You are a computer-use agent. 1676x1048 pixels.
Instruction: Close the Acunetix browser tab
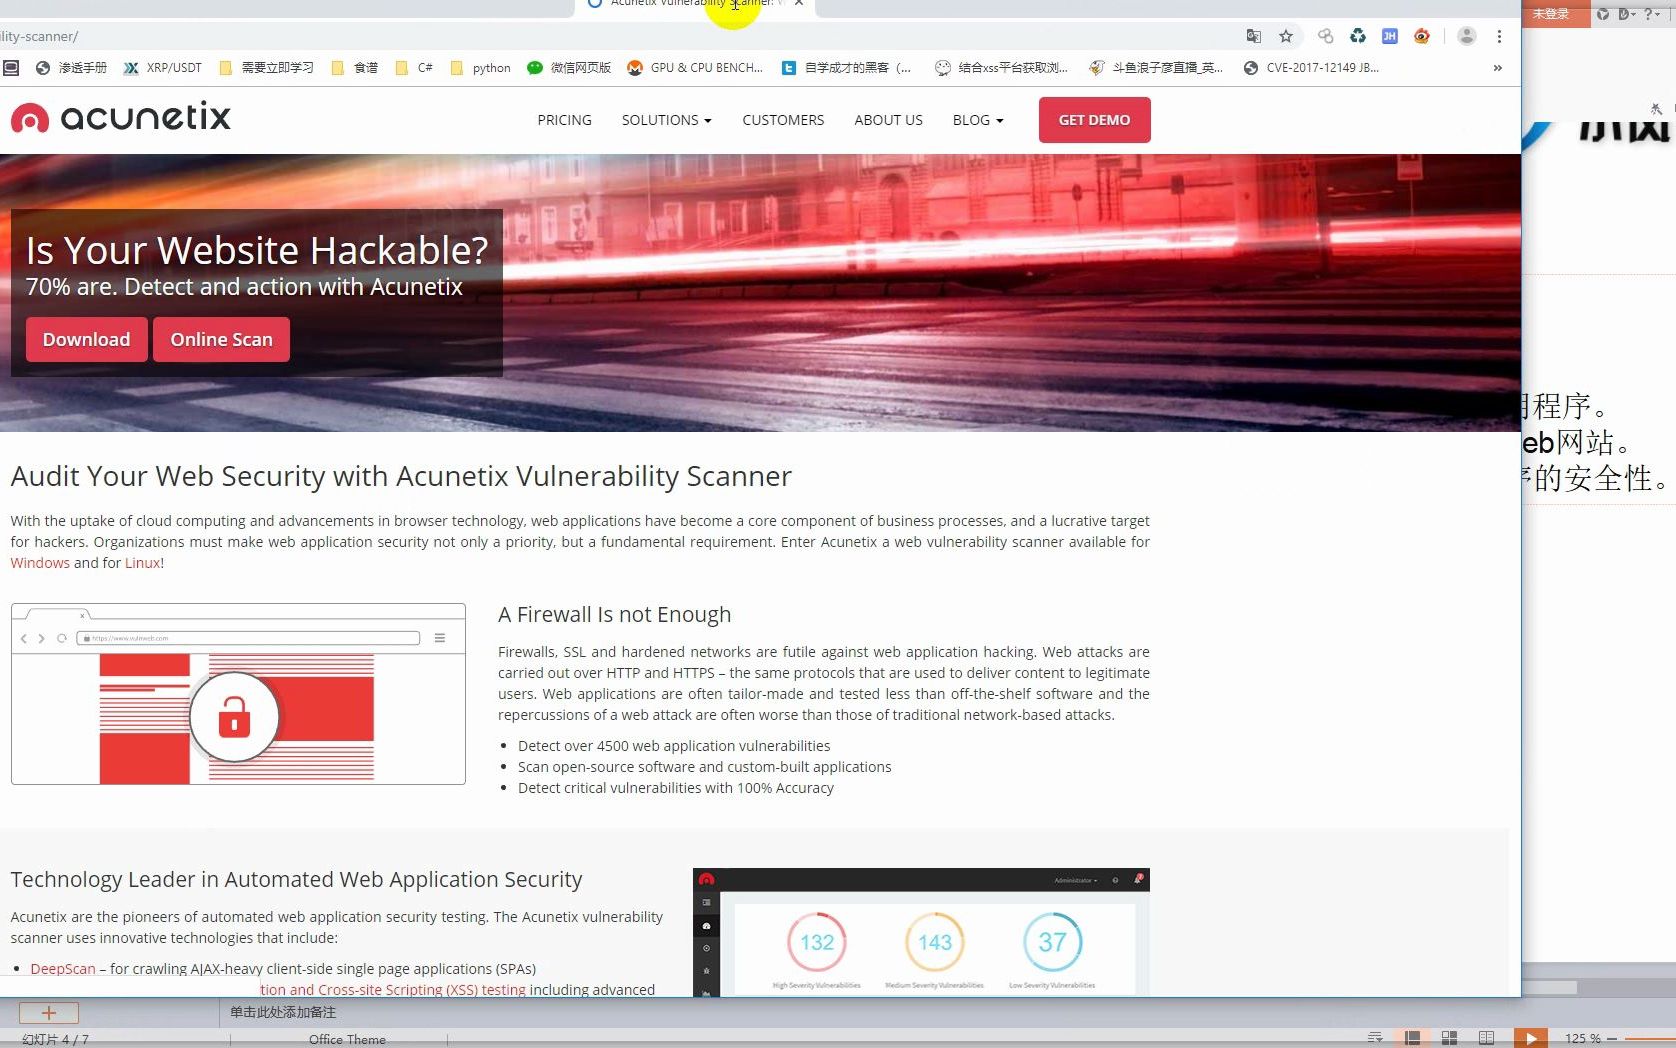(799, 4)
